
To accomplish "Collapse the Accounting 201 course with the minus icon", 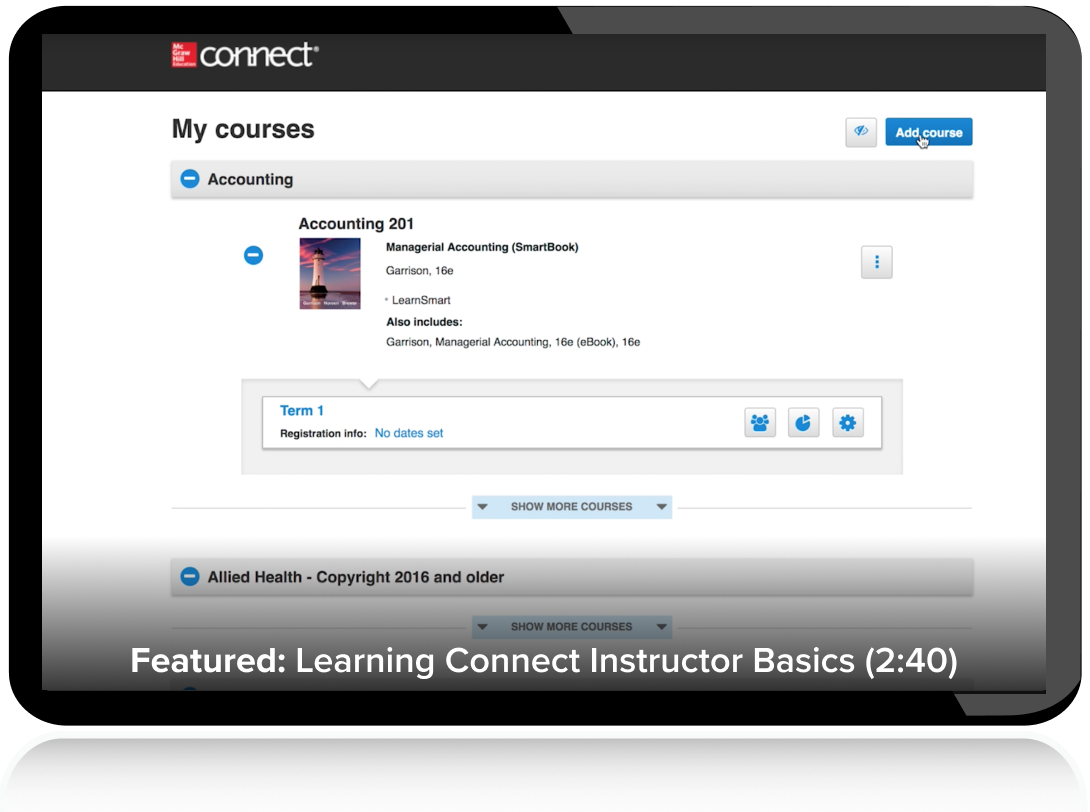I will 253,255.
